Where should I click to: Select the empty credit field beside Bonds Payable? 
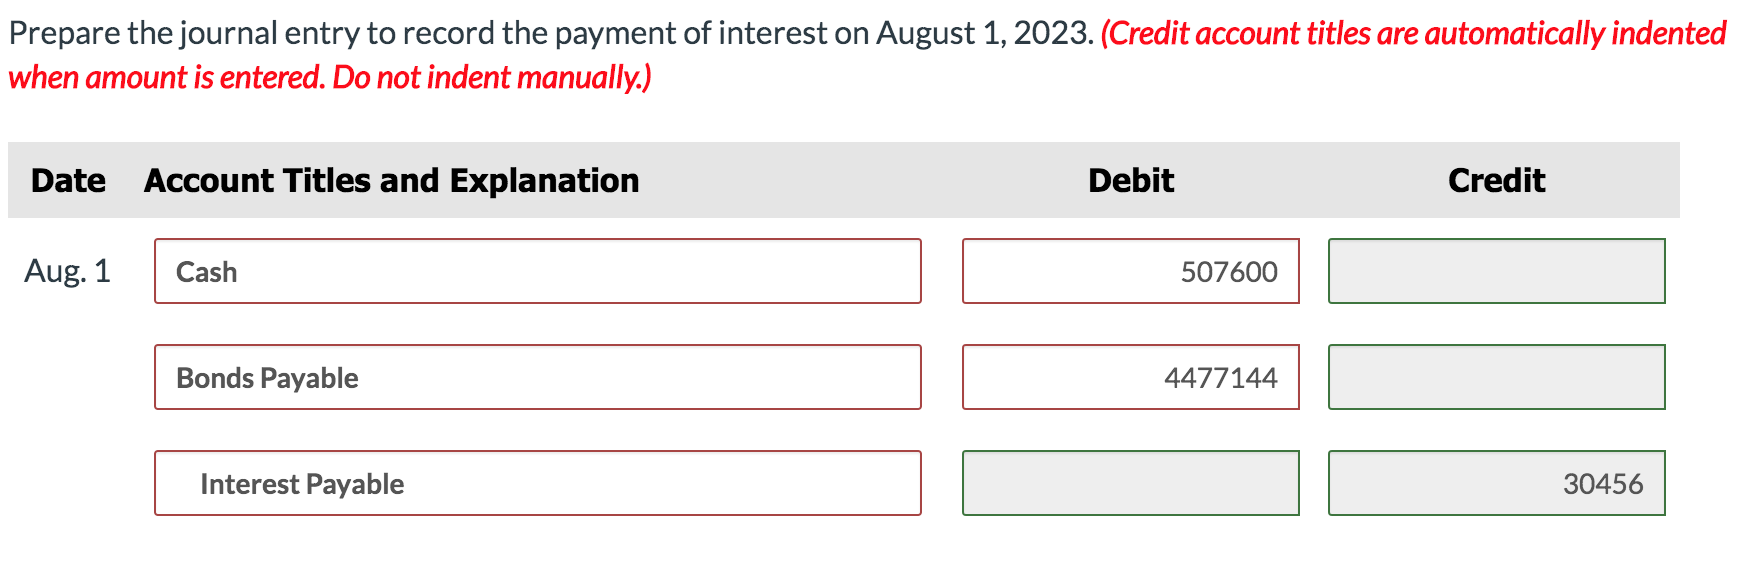[x=1495, y=377]
